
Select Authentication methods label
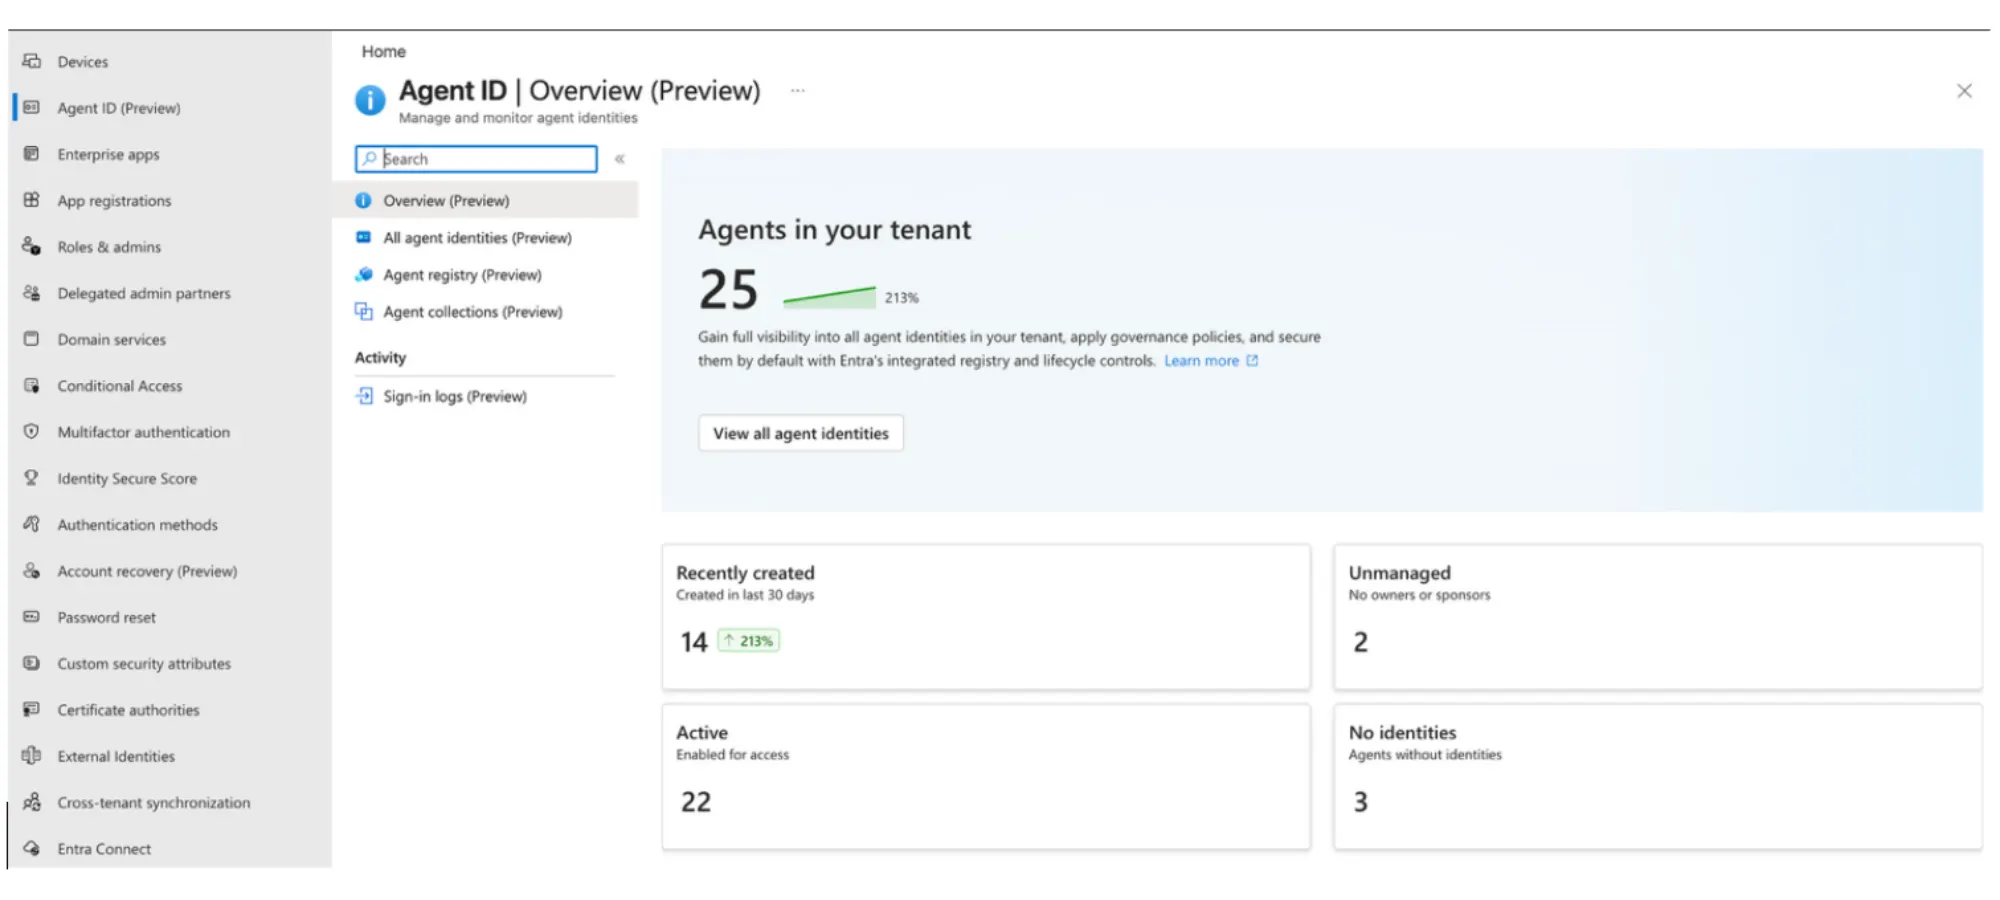pos(137,525)
